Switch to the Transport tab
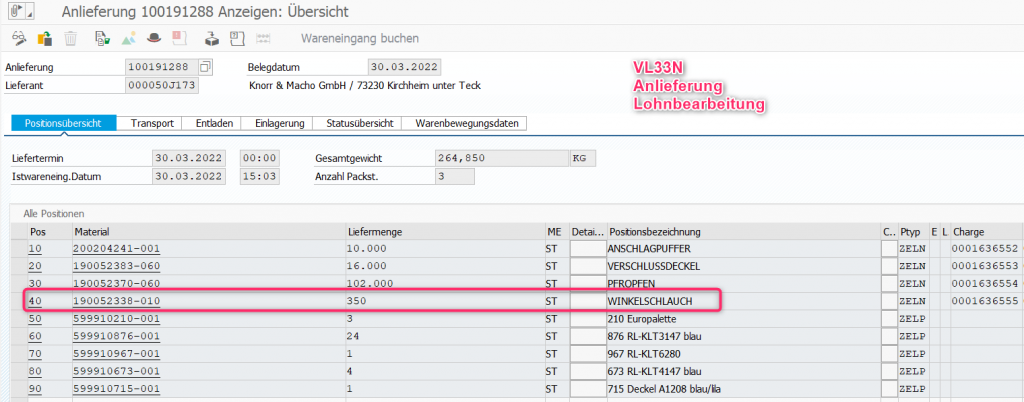1024x402 pixels. pos(151,123)
